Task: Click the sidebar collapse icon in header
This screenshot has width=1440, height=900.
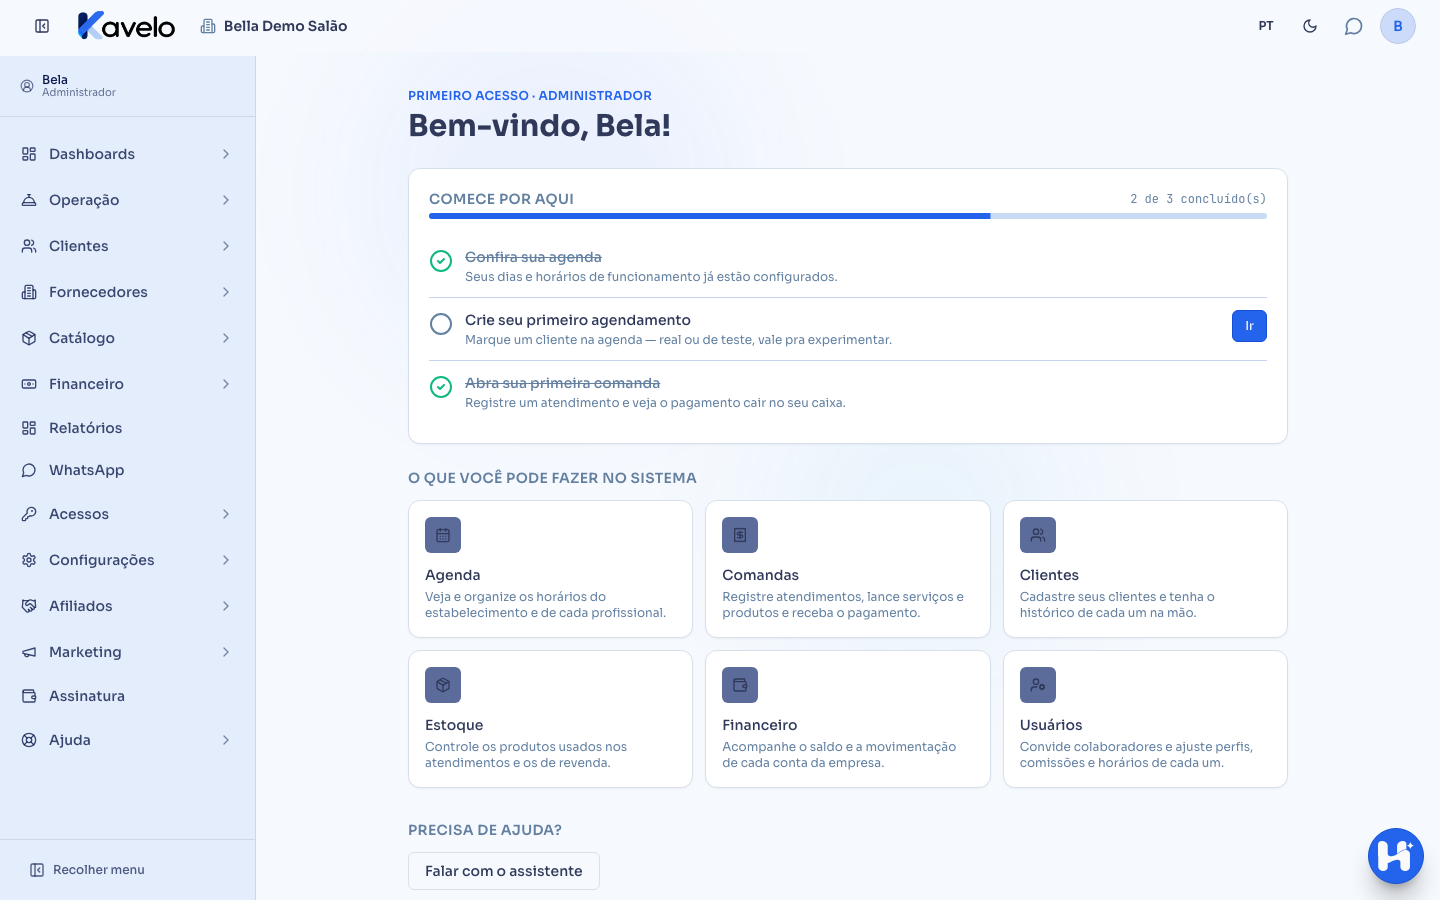Action: (42, 26)
